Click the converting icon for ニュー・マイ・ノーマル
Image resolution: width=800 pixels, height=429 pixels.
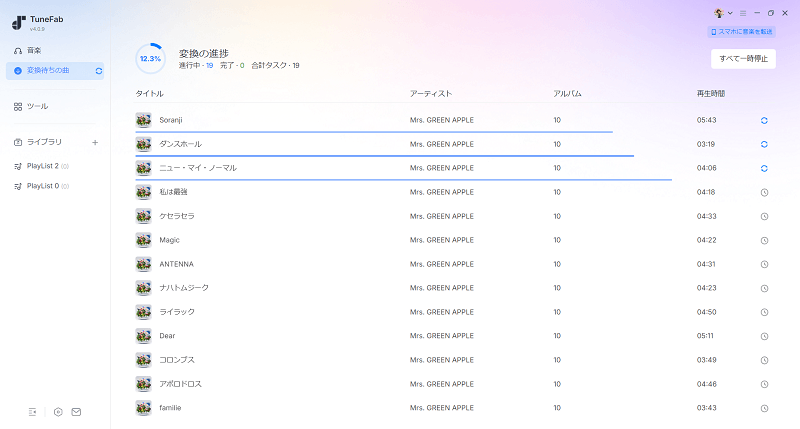point(764,168)
